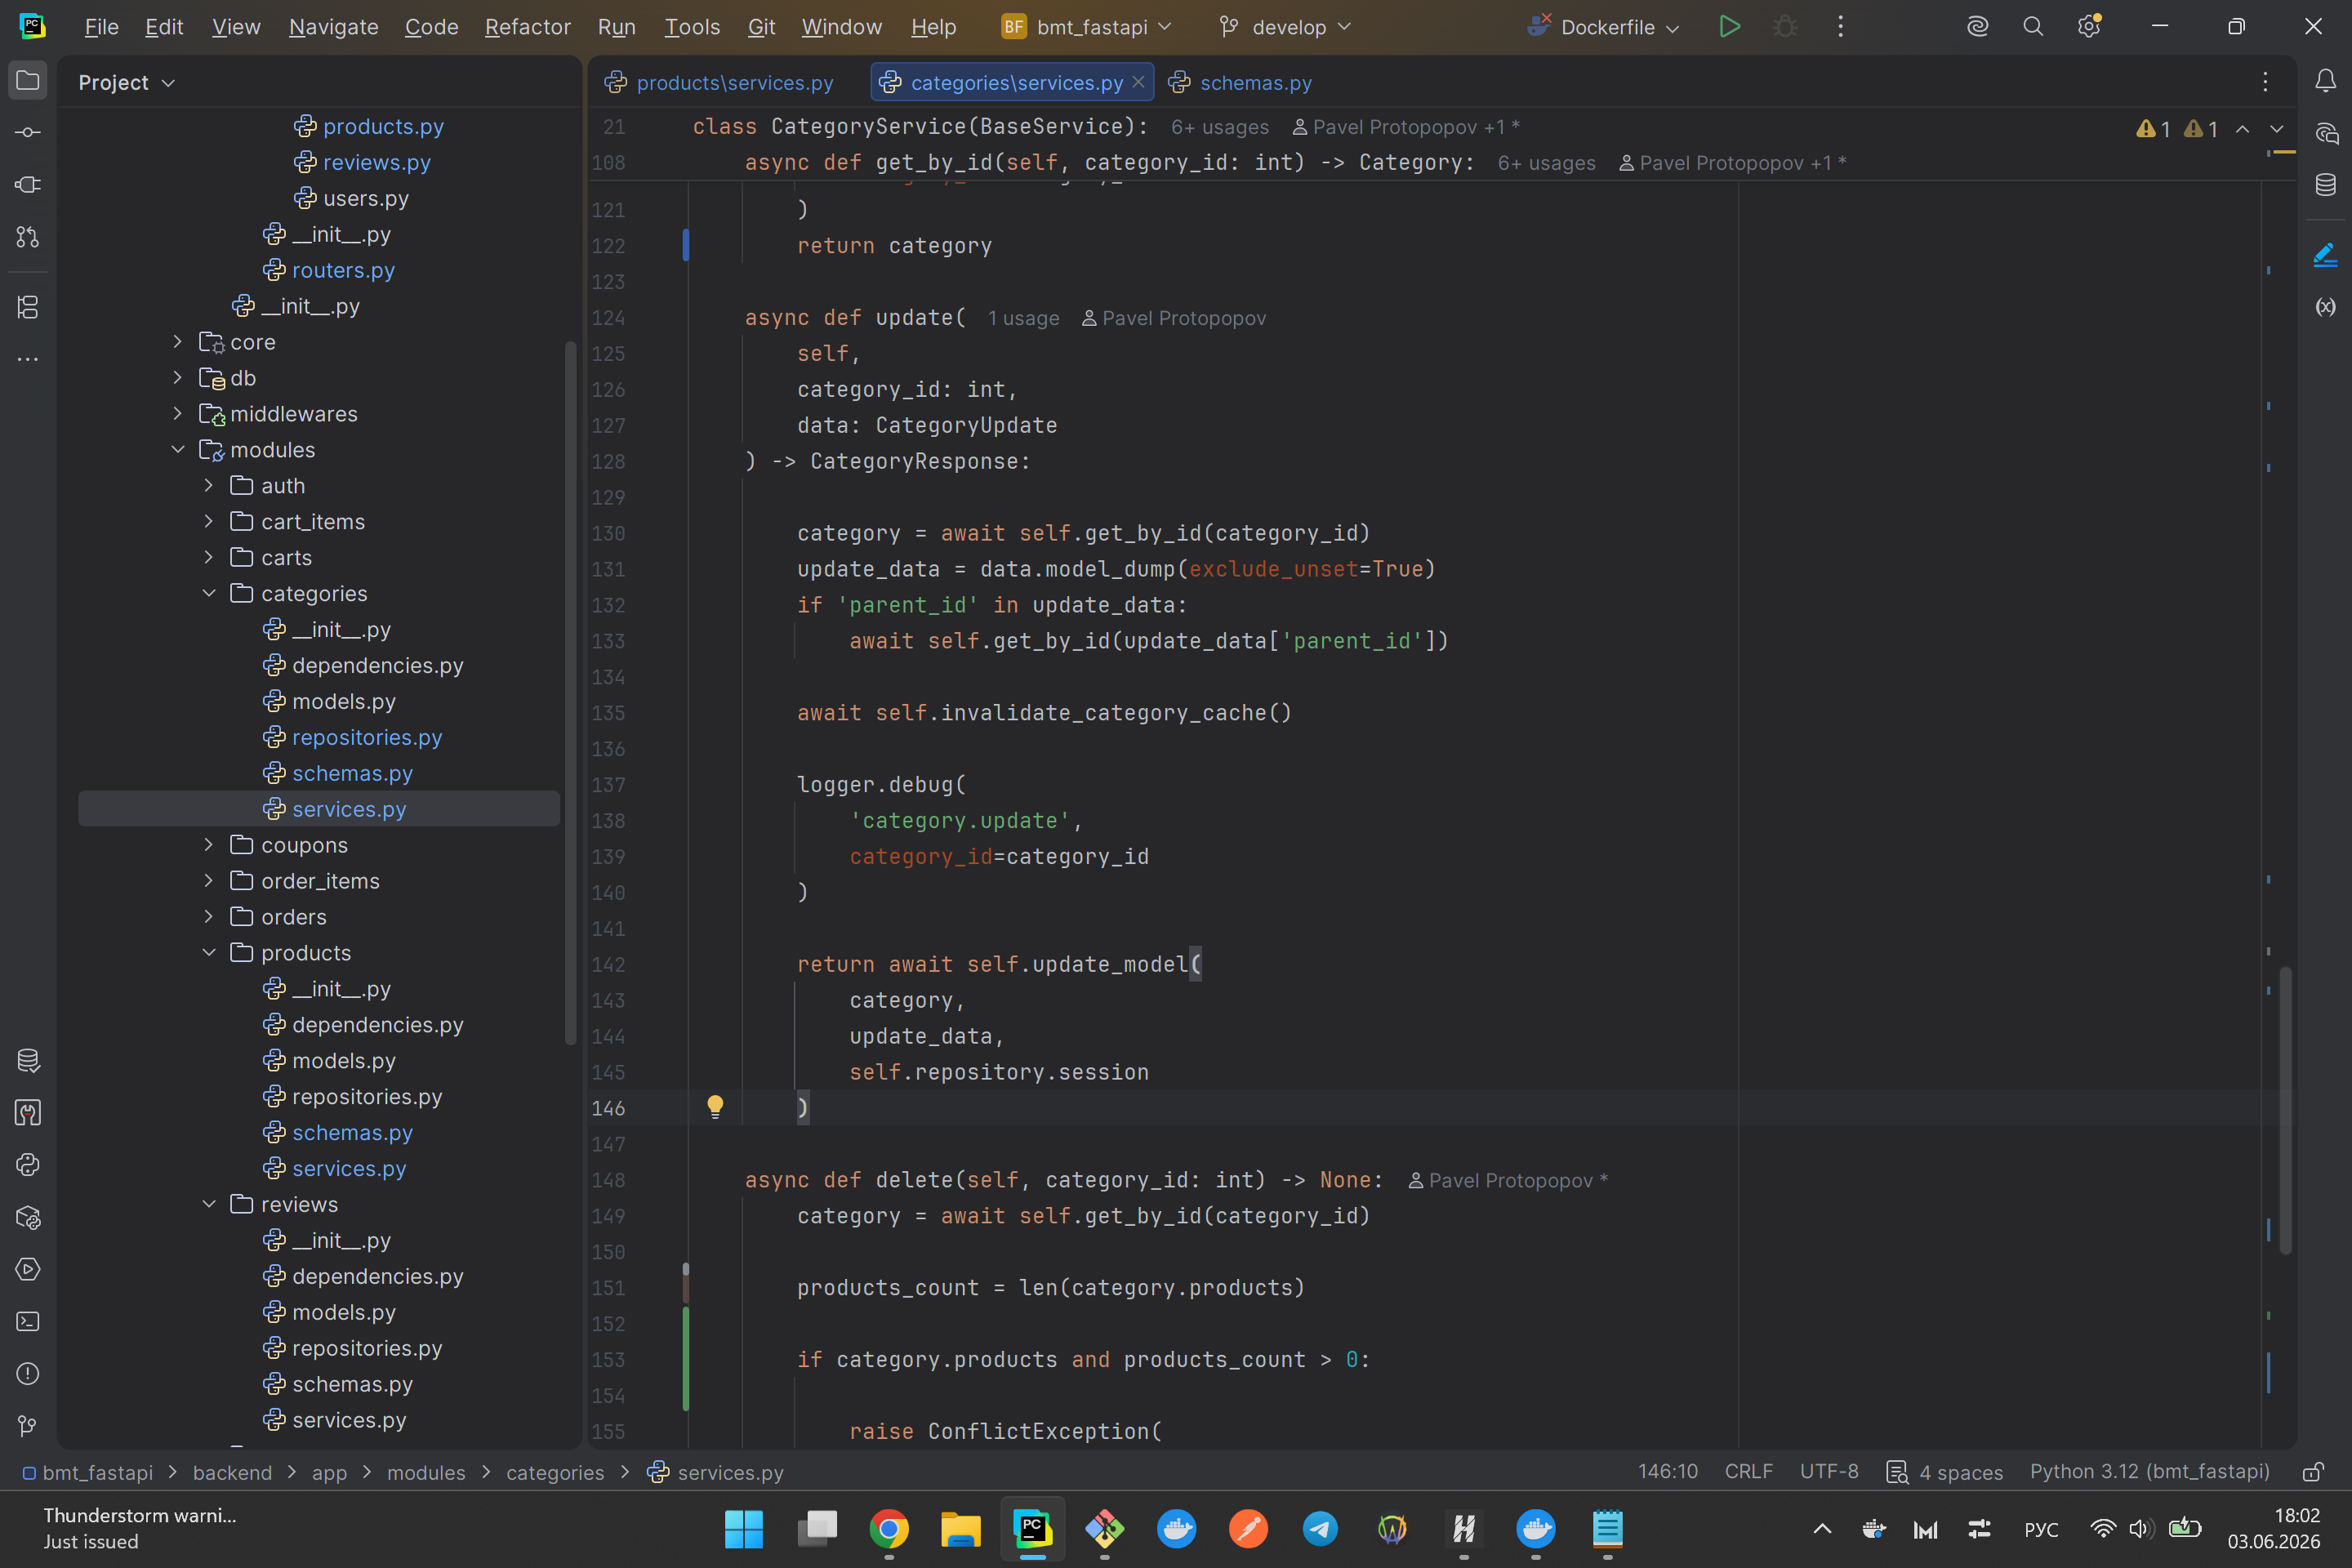Open the Python Packages tool window
2352x1568 pixels.
coord(28,1217)
